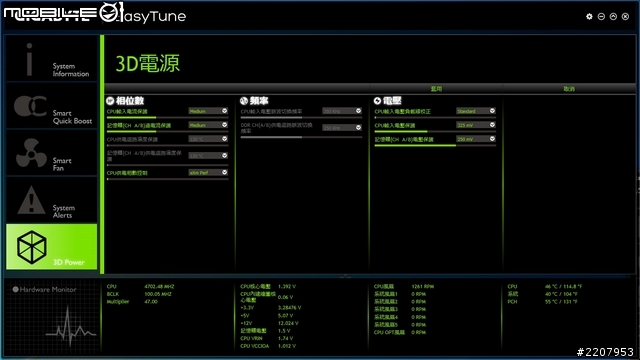
Task: Click the CPU輸入電流保護 slider bar
Action: (167, 118)
